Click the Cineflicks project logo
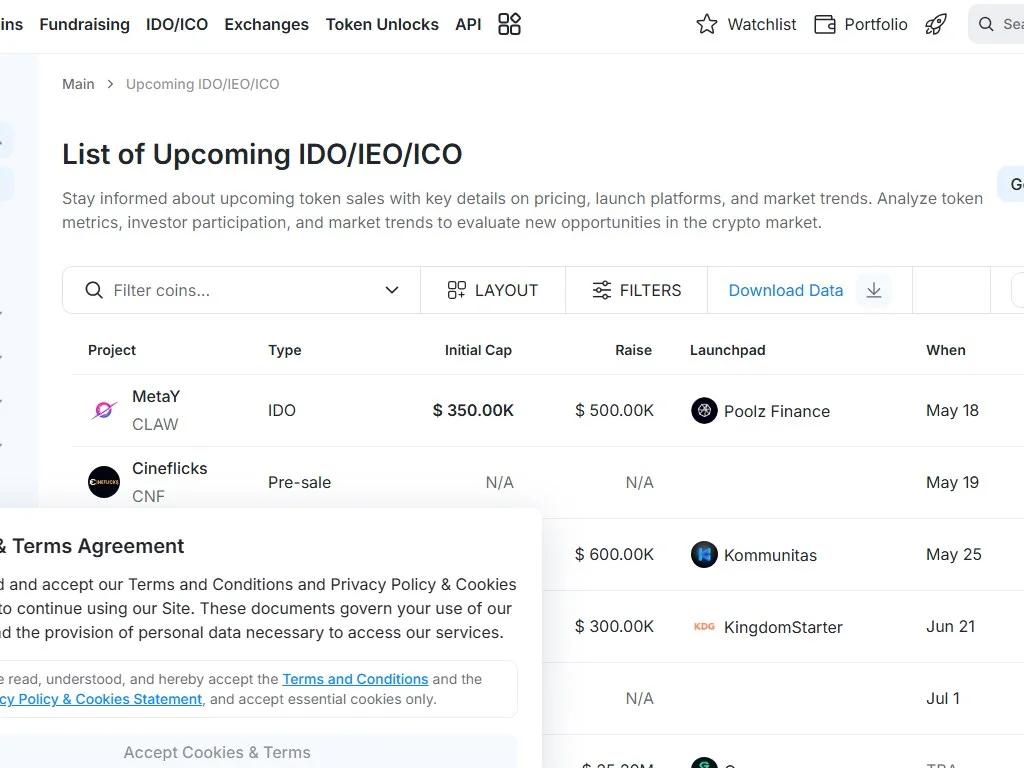This screenshot has width=1024, height=768. click(x=104, y=482)
